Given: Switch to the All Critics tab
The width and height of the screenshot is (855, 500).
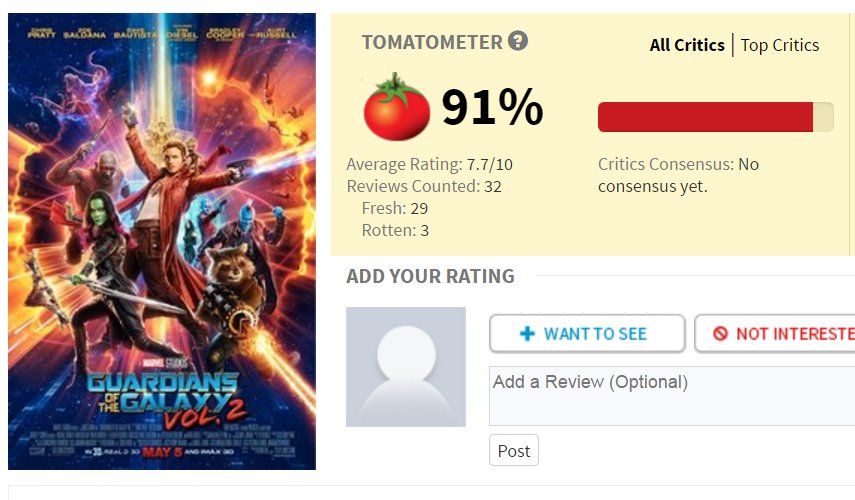Looking at the screenshot, I should (687, 45).
